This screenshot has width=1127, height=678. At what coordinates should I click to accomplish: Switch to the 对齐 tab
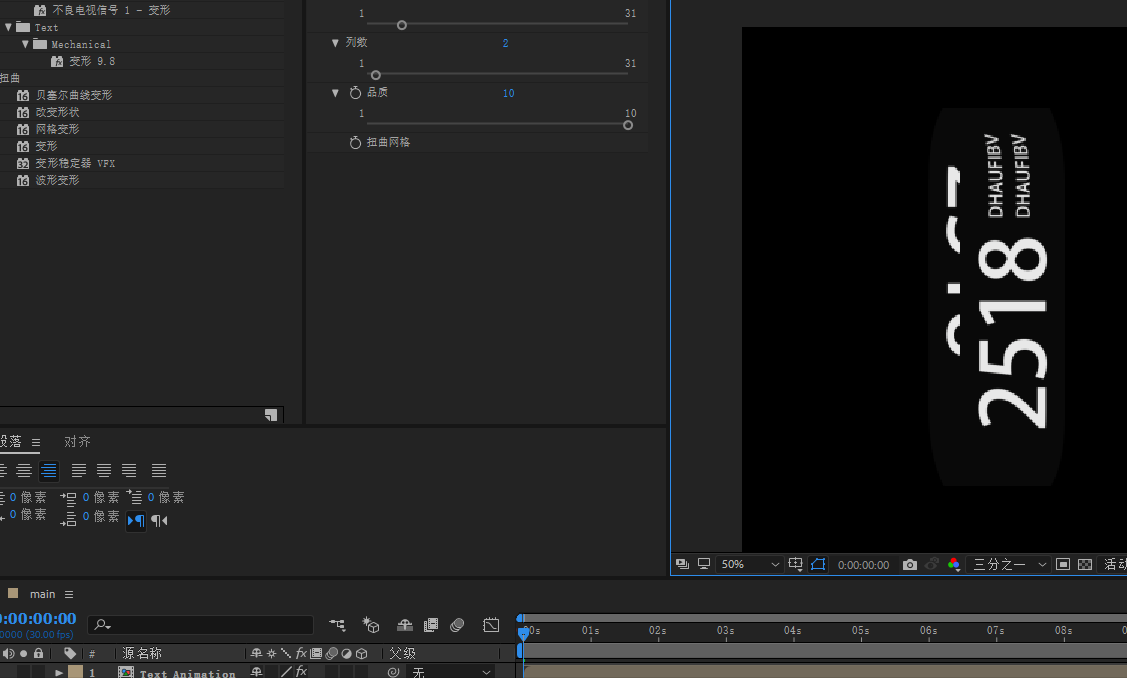click(x=77, y=441)
